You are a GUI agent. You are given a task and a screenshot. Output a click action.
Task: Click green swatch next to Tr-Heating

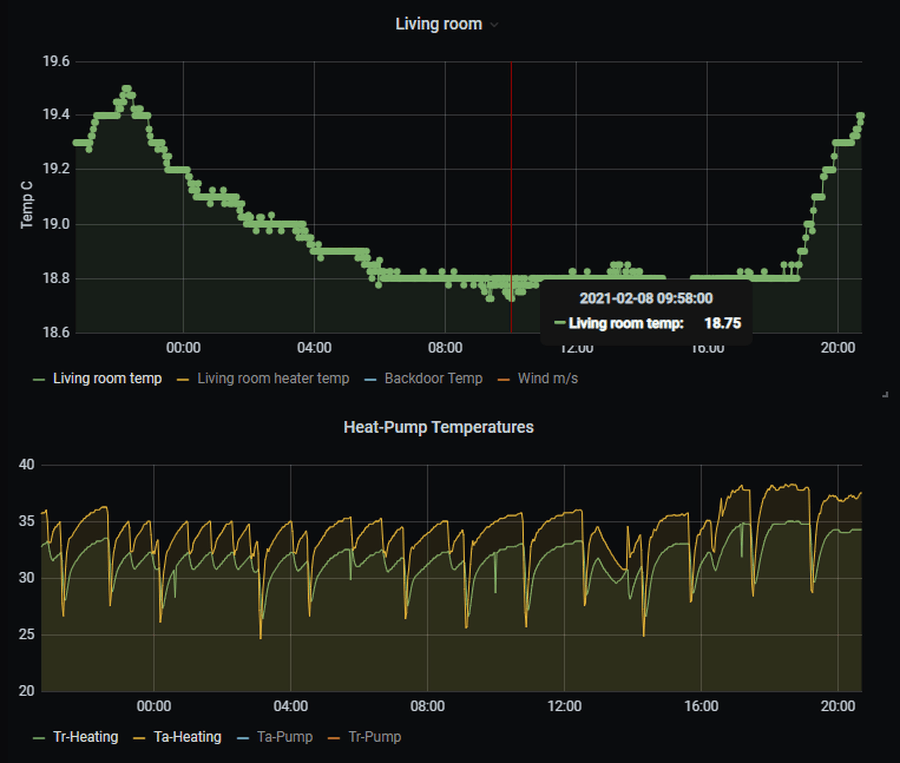(x=39, y=738)
